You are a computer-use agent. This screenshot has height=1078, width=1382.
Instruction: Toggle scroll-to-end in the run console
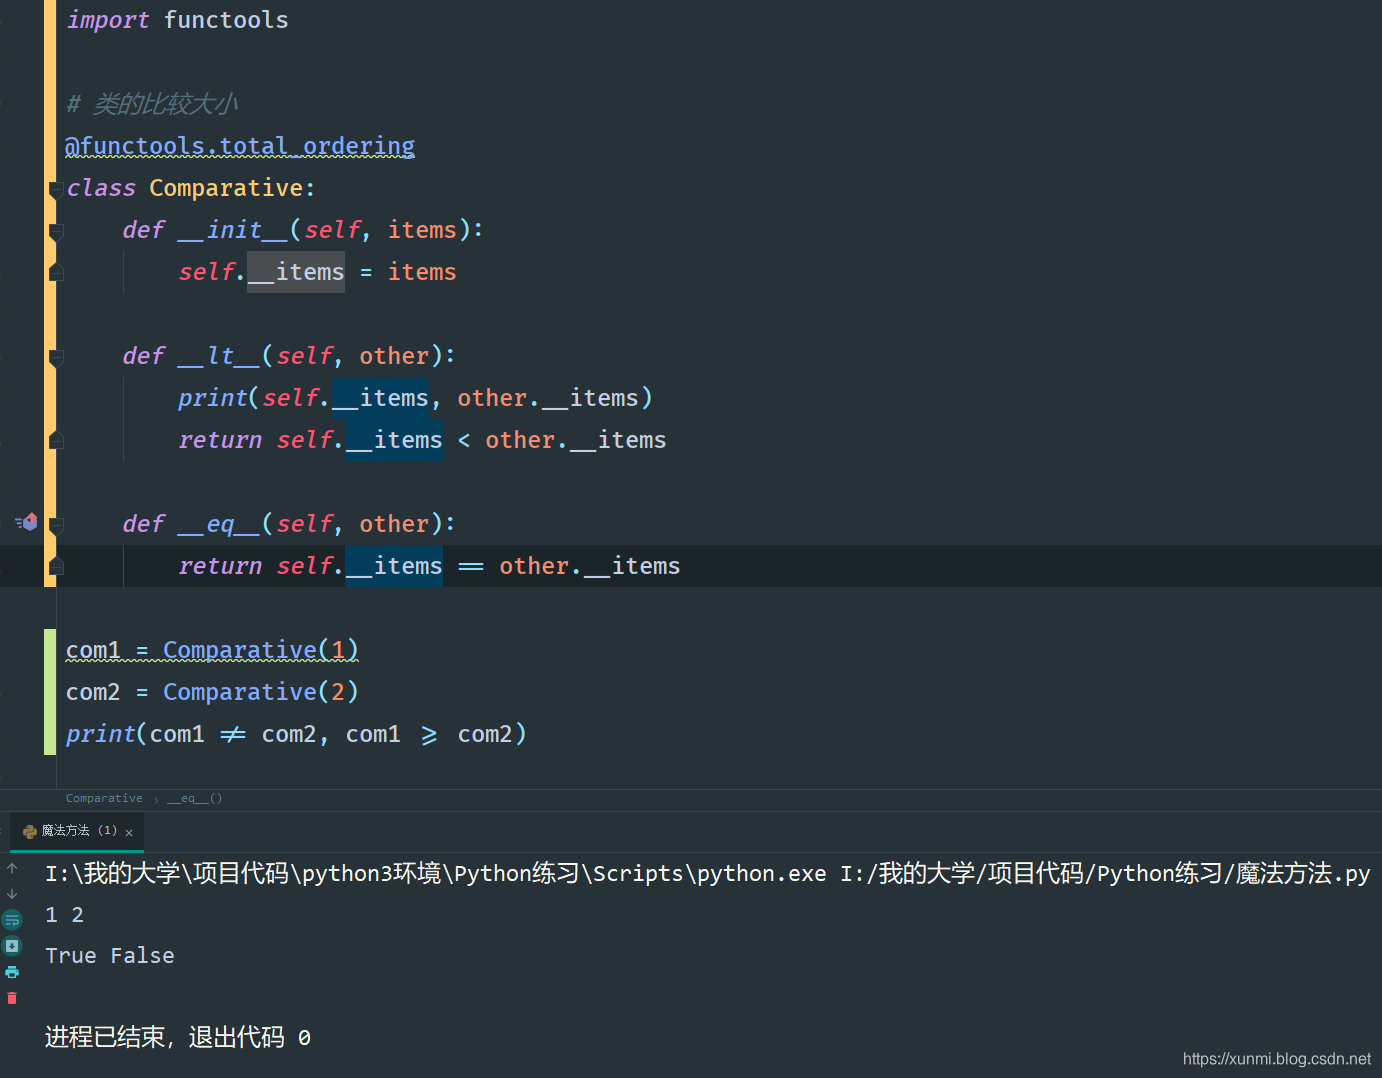click(x=12, y=946)
